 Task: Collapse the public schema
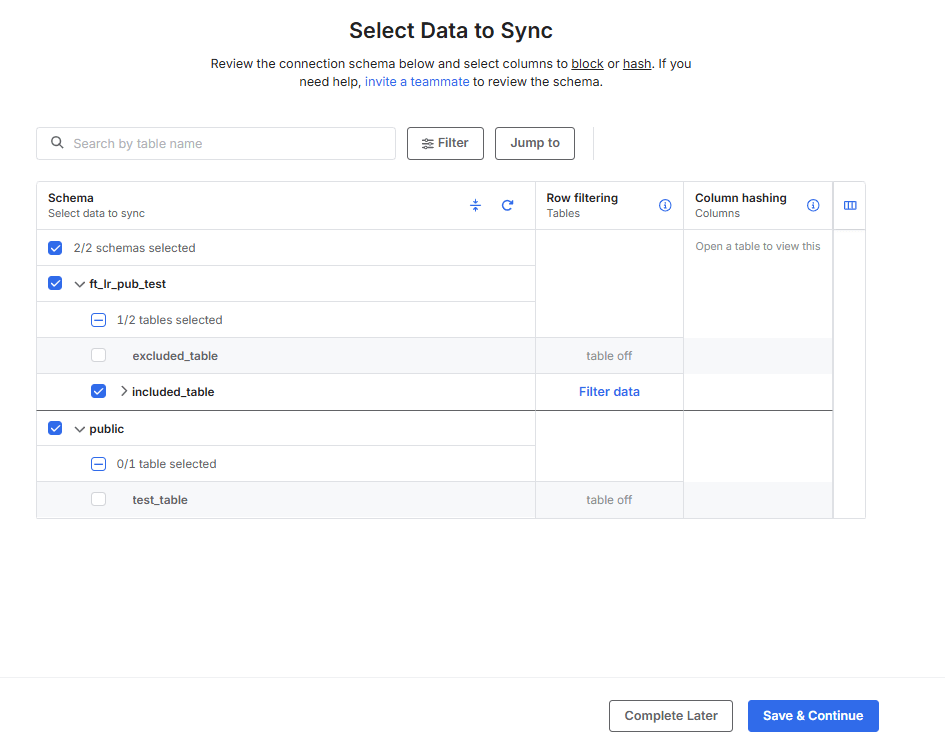click(80, 429)
